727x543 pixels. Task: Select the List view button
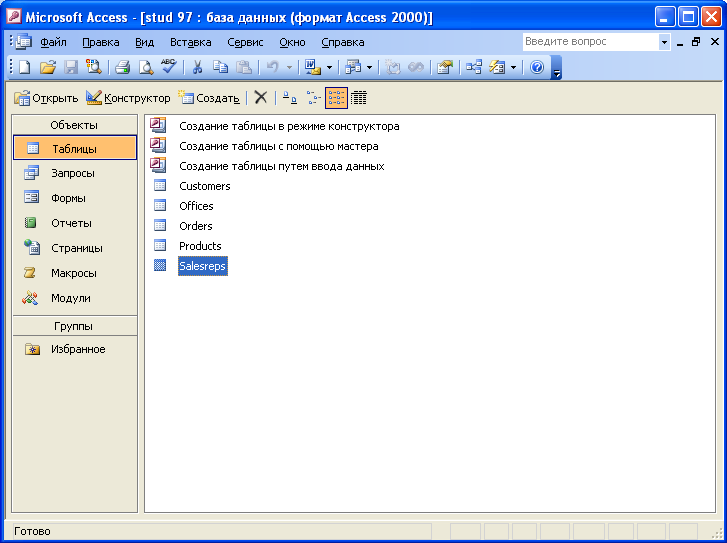click(336, 97)
